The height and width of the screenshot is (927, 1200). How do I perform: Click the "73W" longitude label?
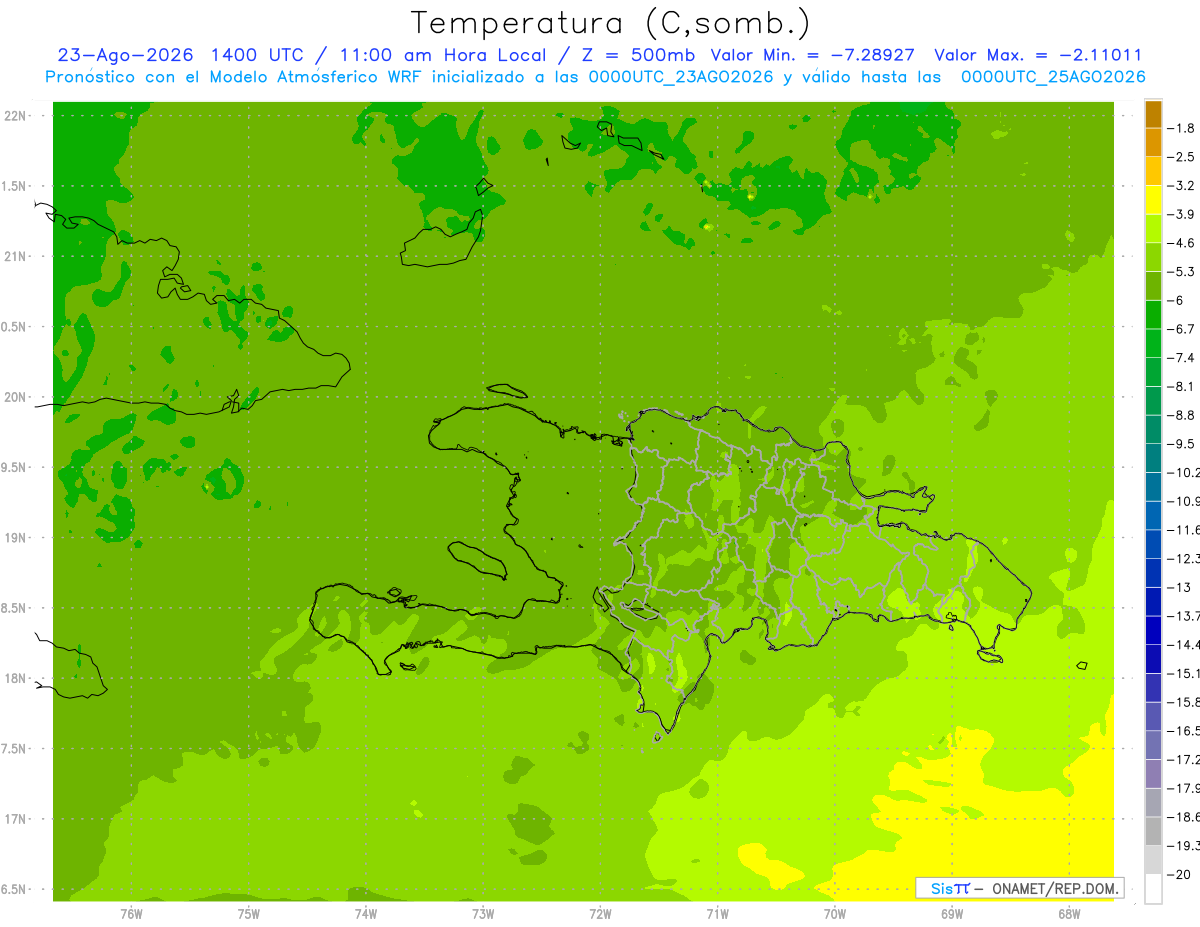(x=483, y=913)
